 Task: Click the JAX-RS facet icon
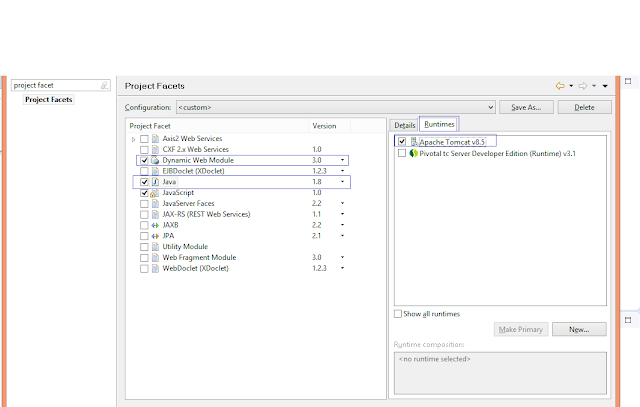coord(155,214)
